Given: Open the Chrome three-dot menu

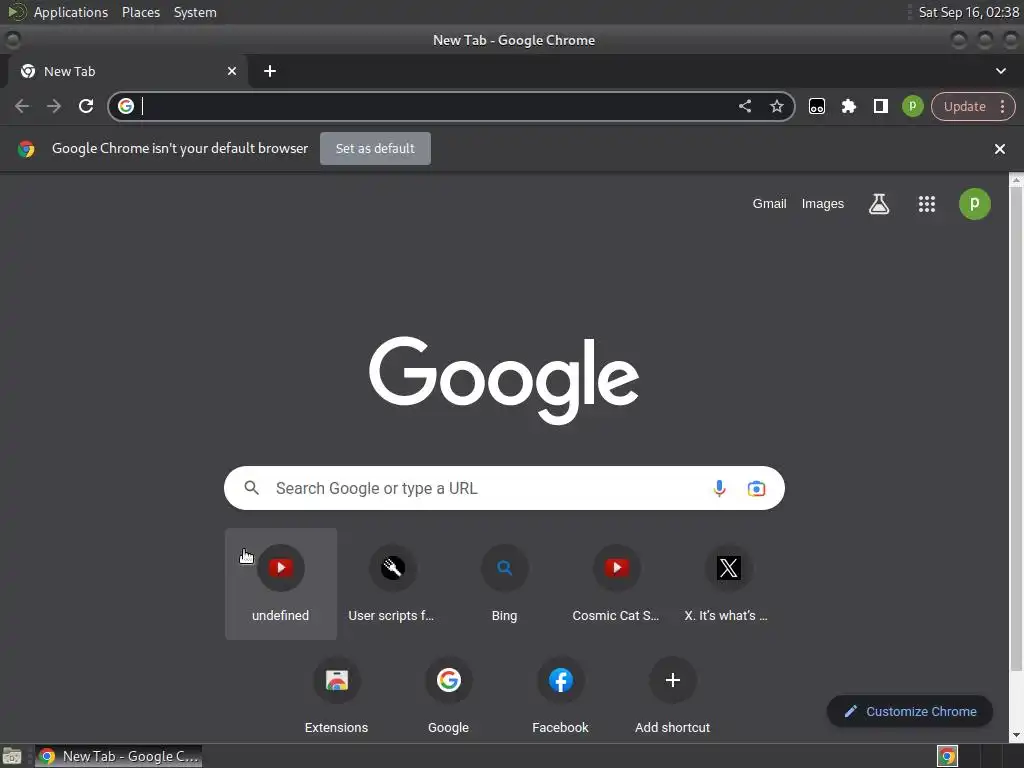Looking at the screenshot, I should coord(1002,106).
